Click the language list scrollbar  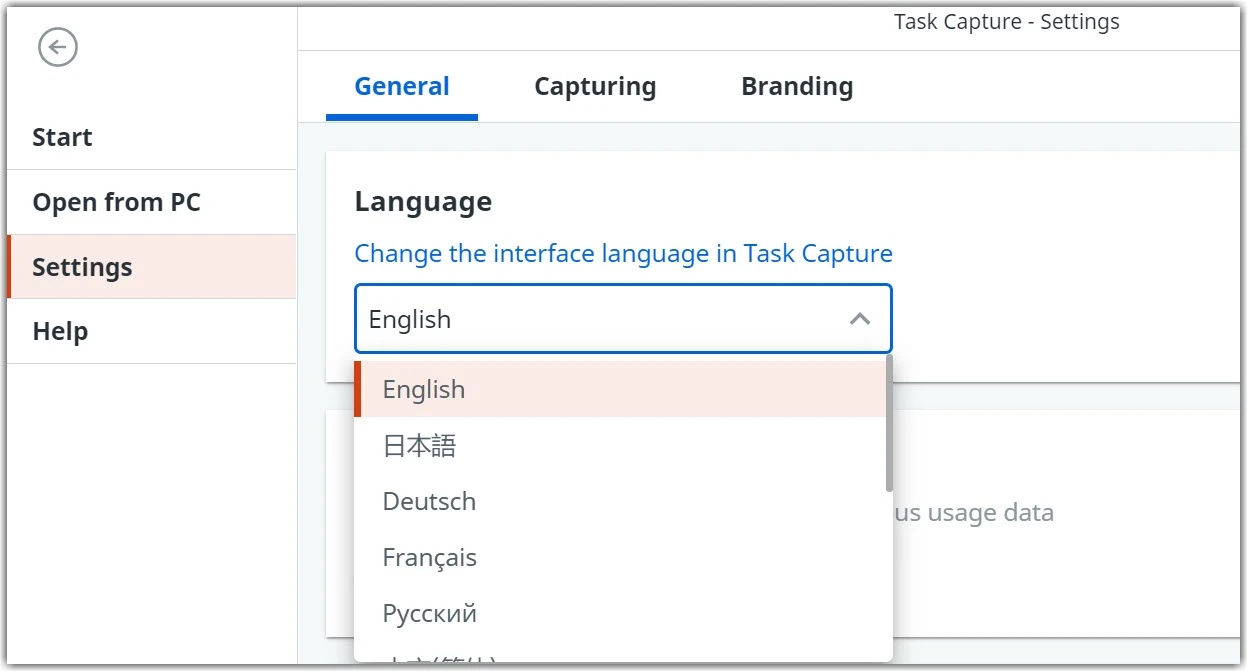pos(889,423)
